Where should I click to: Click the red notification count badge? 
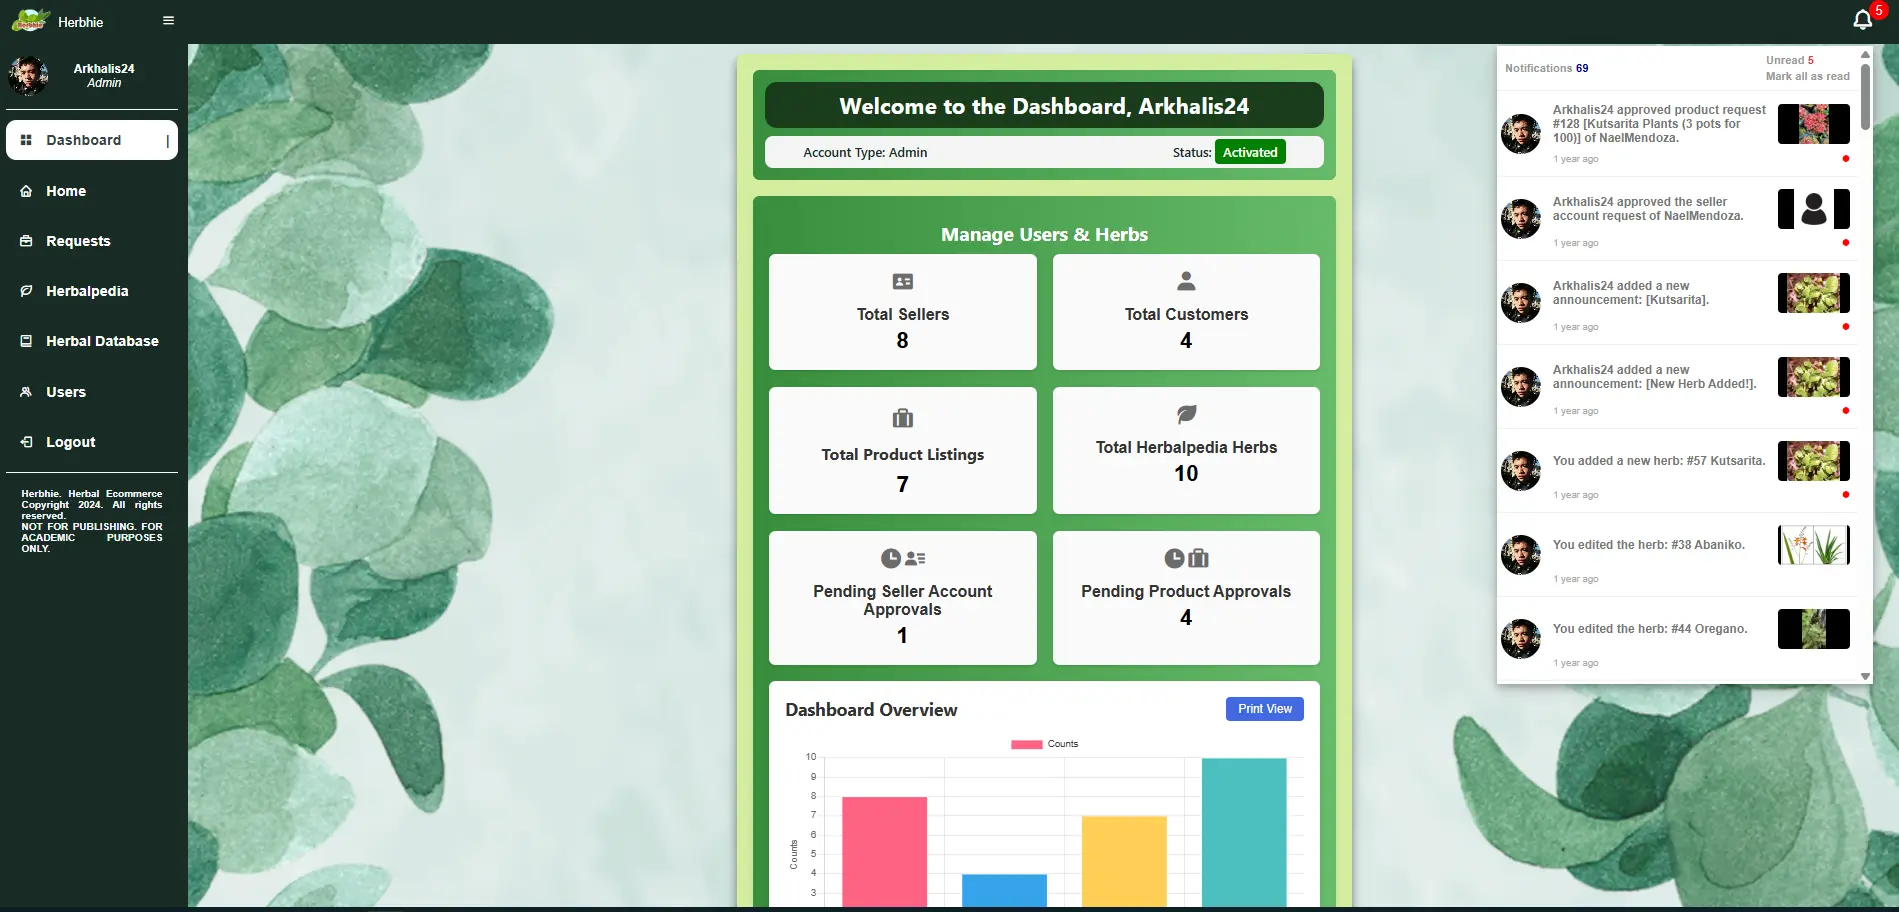[x=1878, y=10]
